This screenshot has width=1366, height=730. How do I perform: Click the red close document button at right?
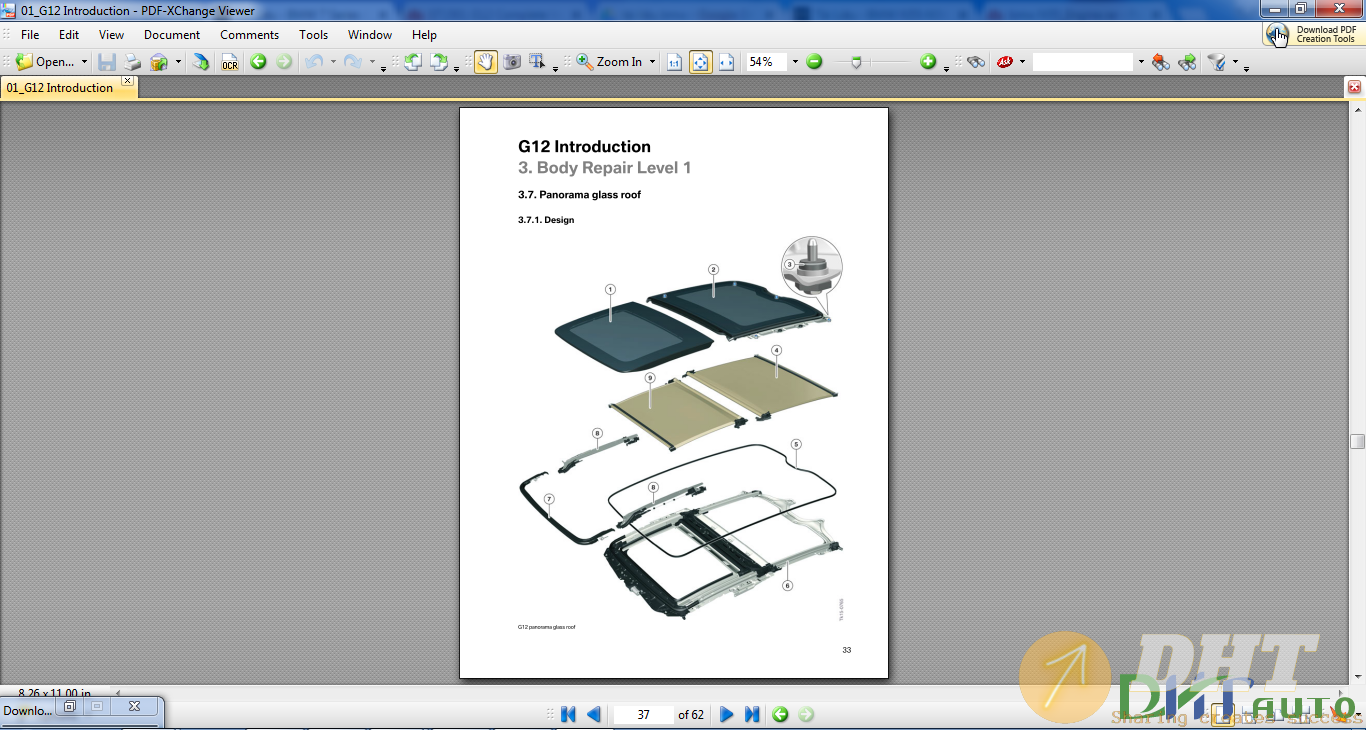point(1355,88)
